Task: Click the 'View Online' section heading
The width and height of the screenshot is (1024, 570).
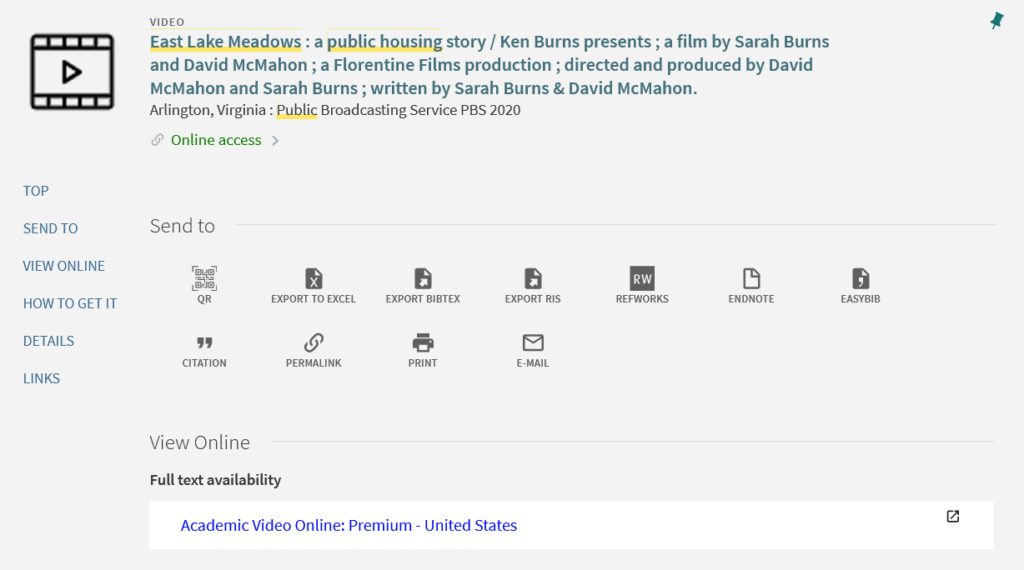Action: [200, 443]
